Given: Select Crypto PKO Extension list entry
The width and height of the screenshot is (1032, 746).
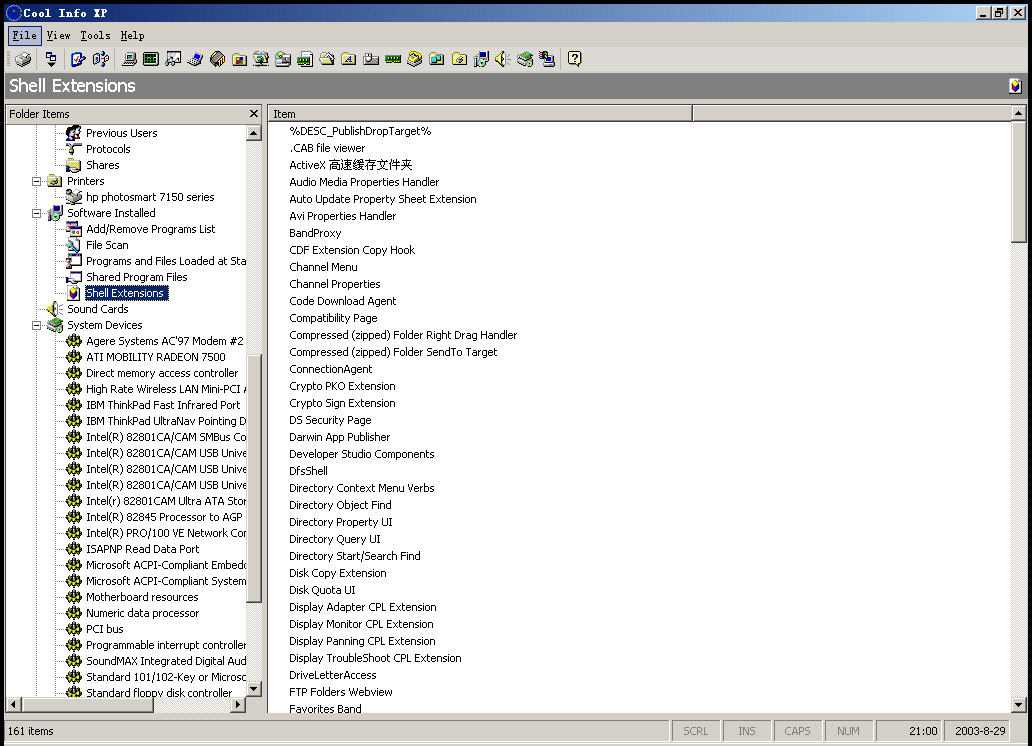Looking at the screenshot, I should (x=342, y=386).
